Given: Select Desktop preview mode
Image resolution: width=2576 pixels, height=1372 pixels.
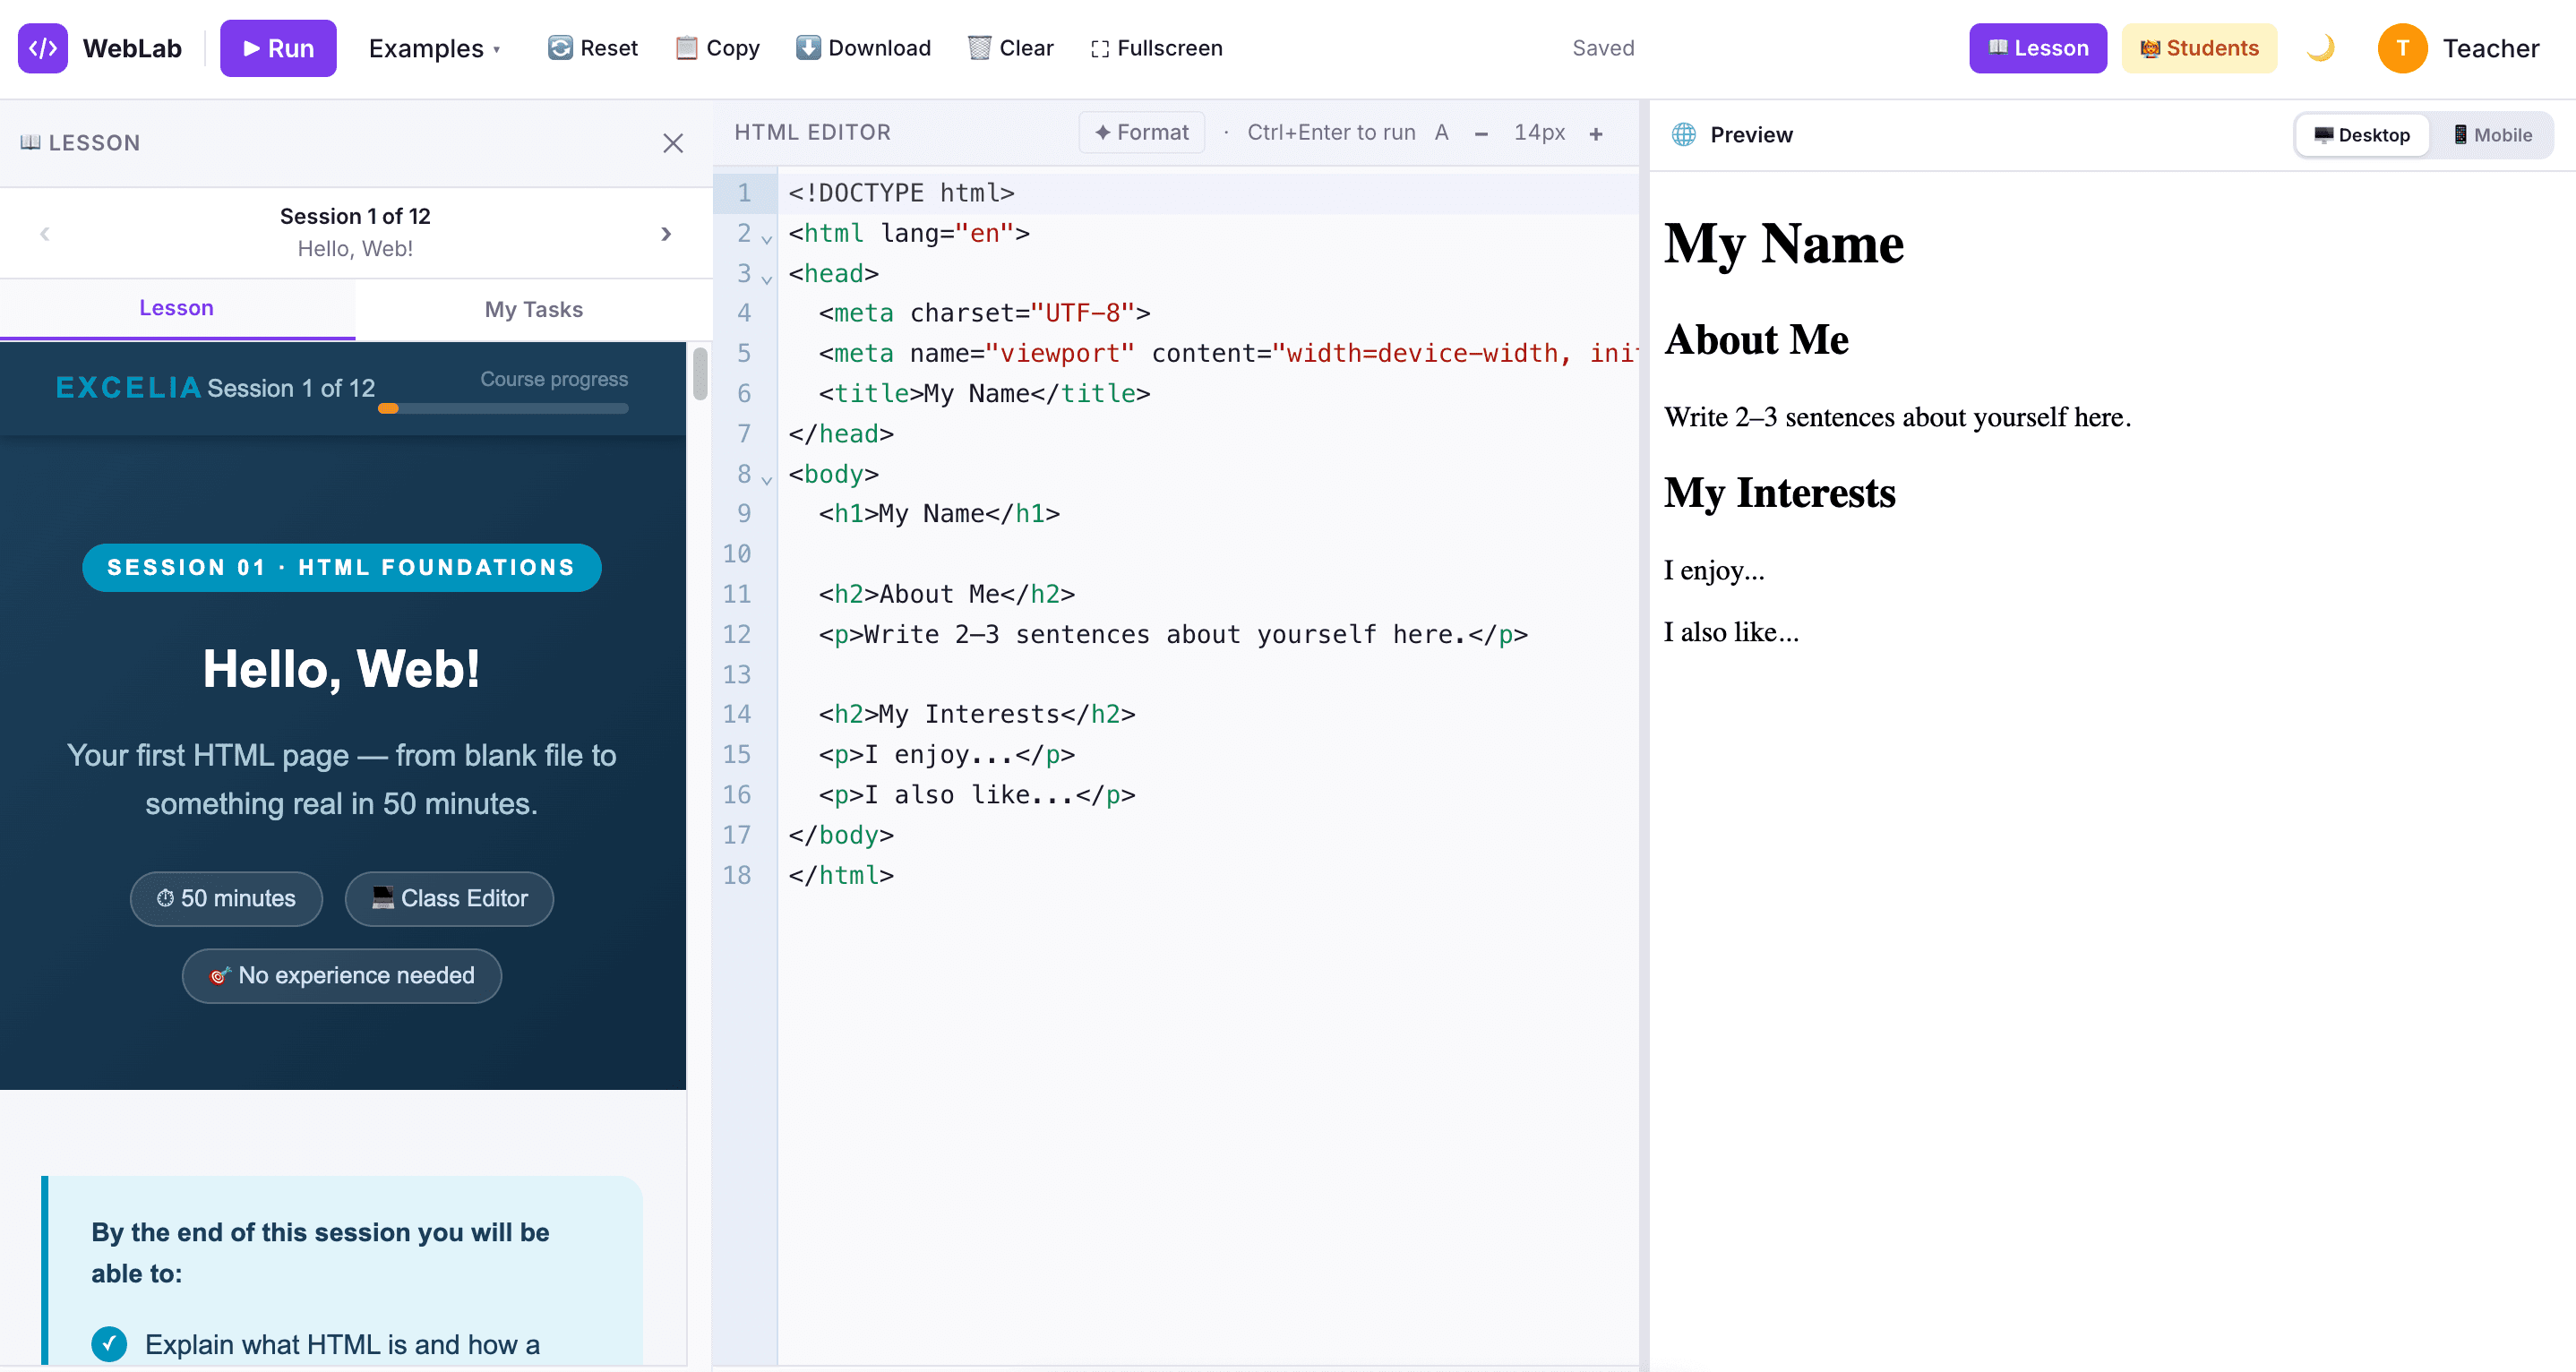Looking at the screenshot, I should pos(2362,135).
